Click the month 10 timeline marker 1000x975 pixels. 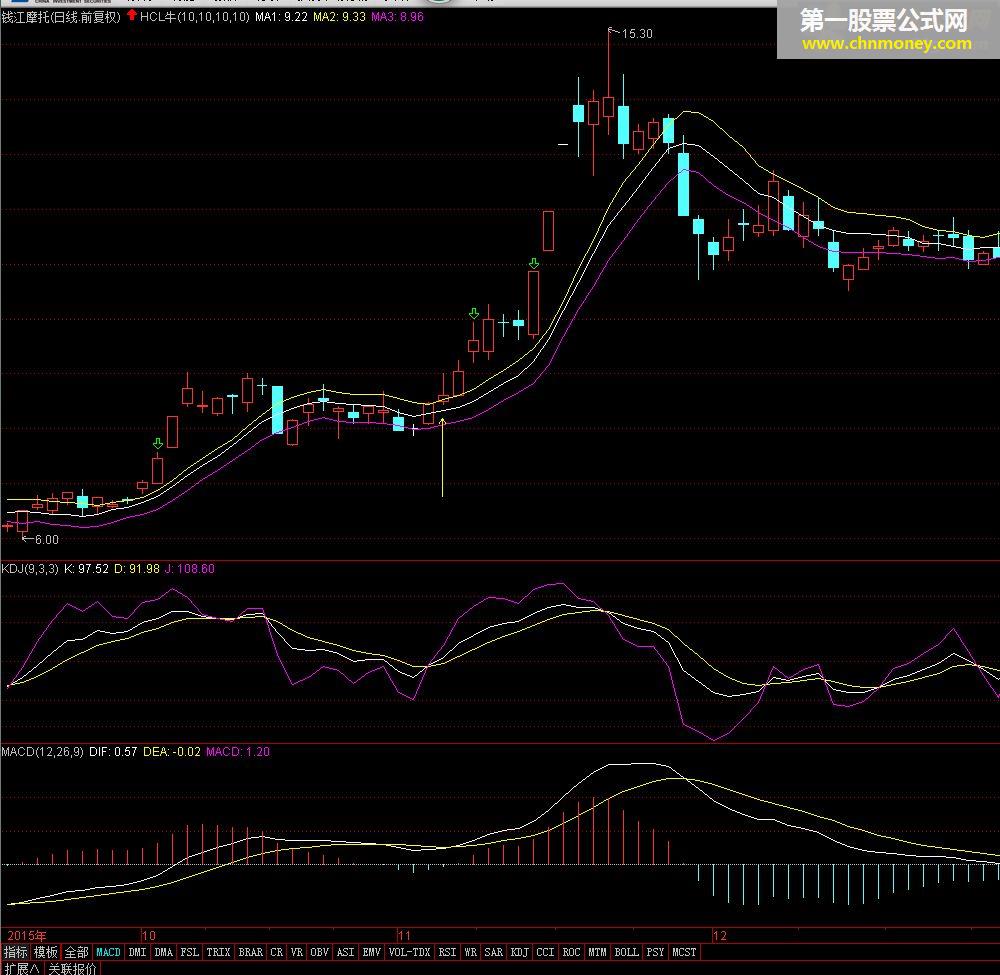149,935
